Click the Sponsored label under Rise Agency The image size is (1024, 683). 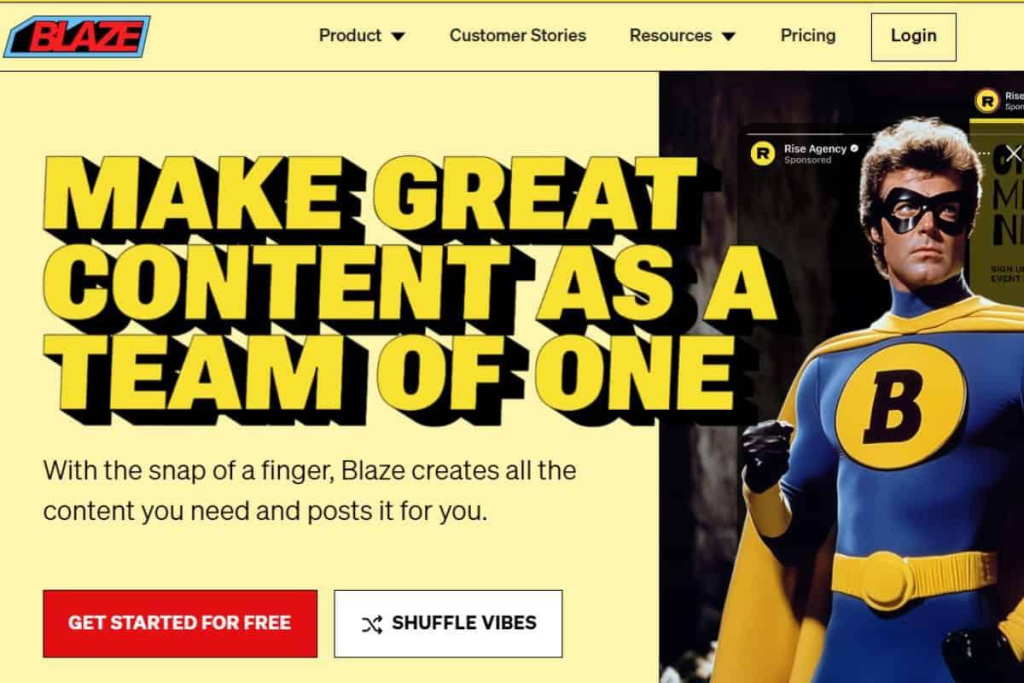(x=807, y=160)
